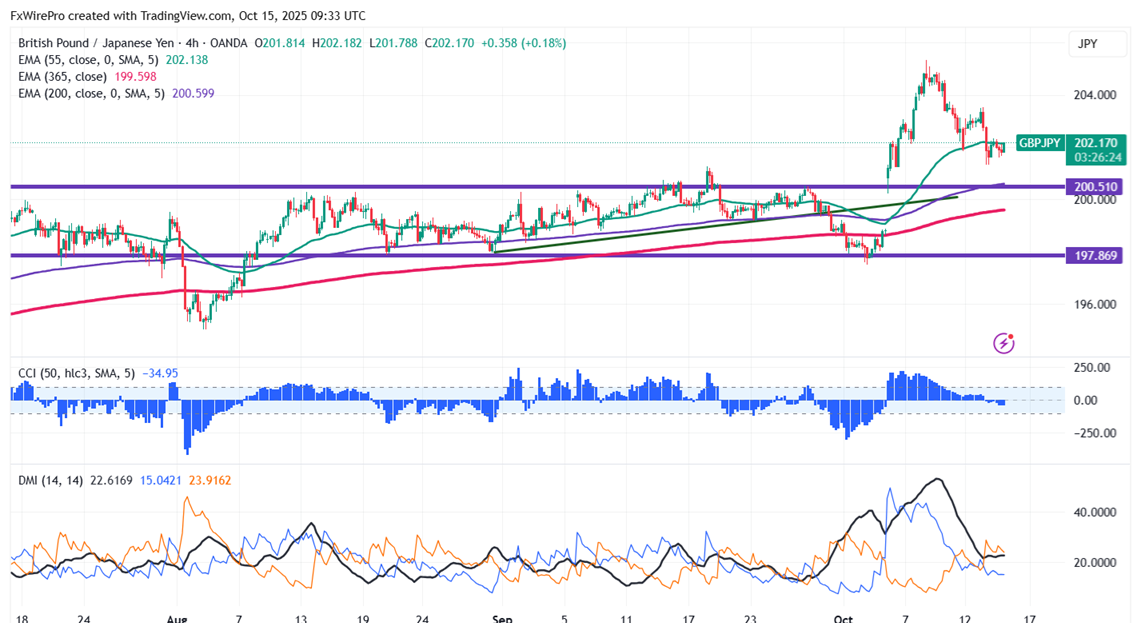Select the EMA (200, close, 0, SMA, 5) legend

click(x=91, y=93)
